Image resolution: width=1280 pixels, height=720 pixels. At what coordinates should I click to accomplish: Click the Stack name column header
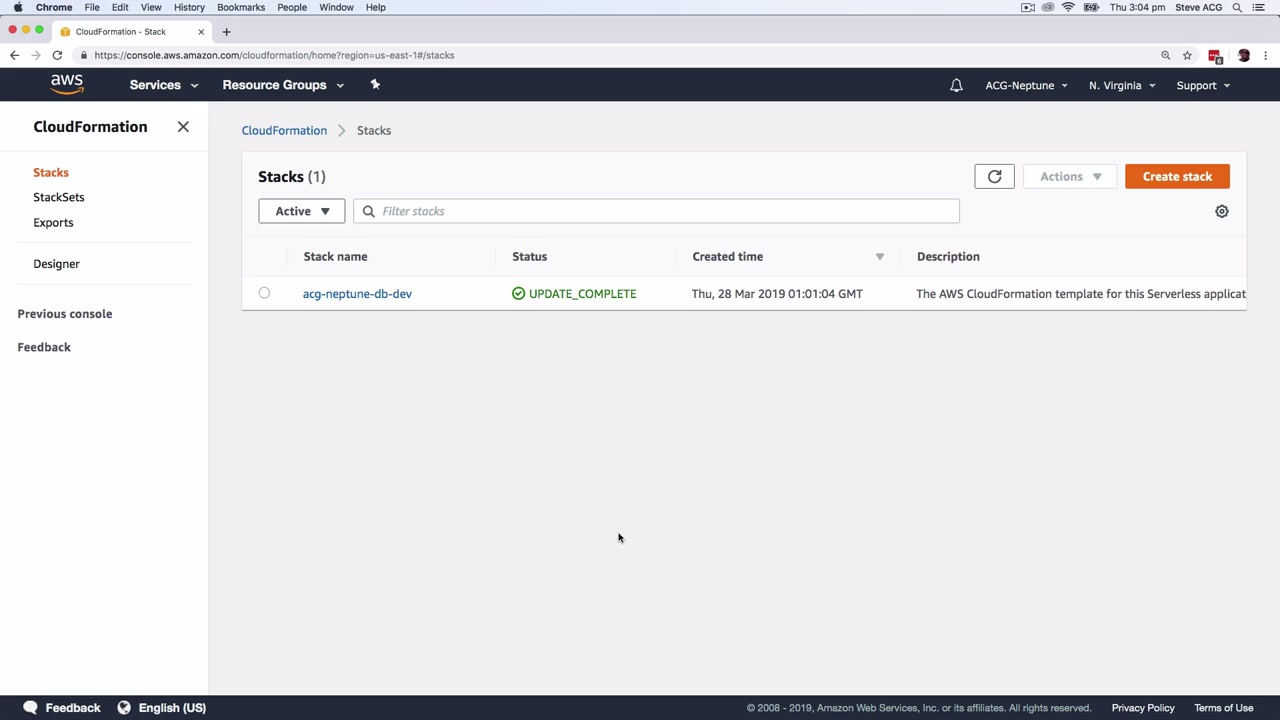tap(335, 257)
